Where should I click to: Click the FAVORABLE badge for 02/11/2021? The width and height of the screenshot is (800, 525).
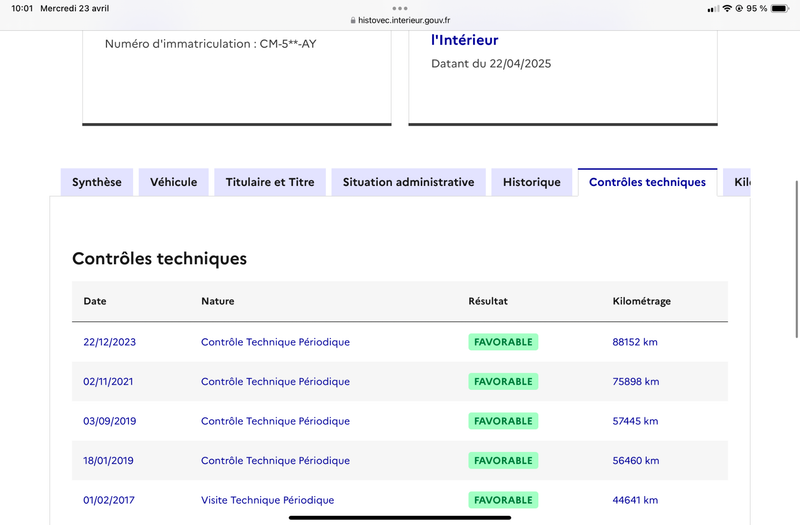[x=503, y=382]
